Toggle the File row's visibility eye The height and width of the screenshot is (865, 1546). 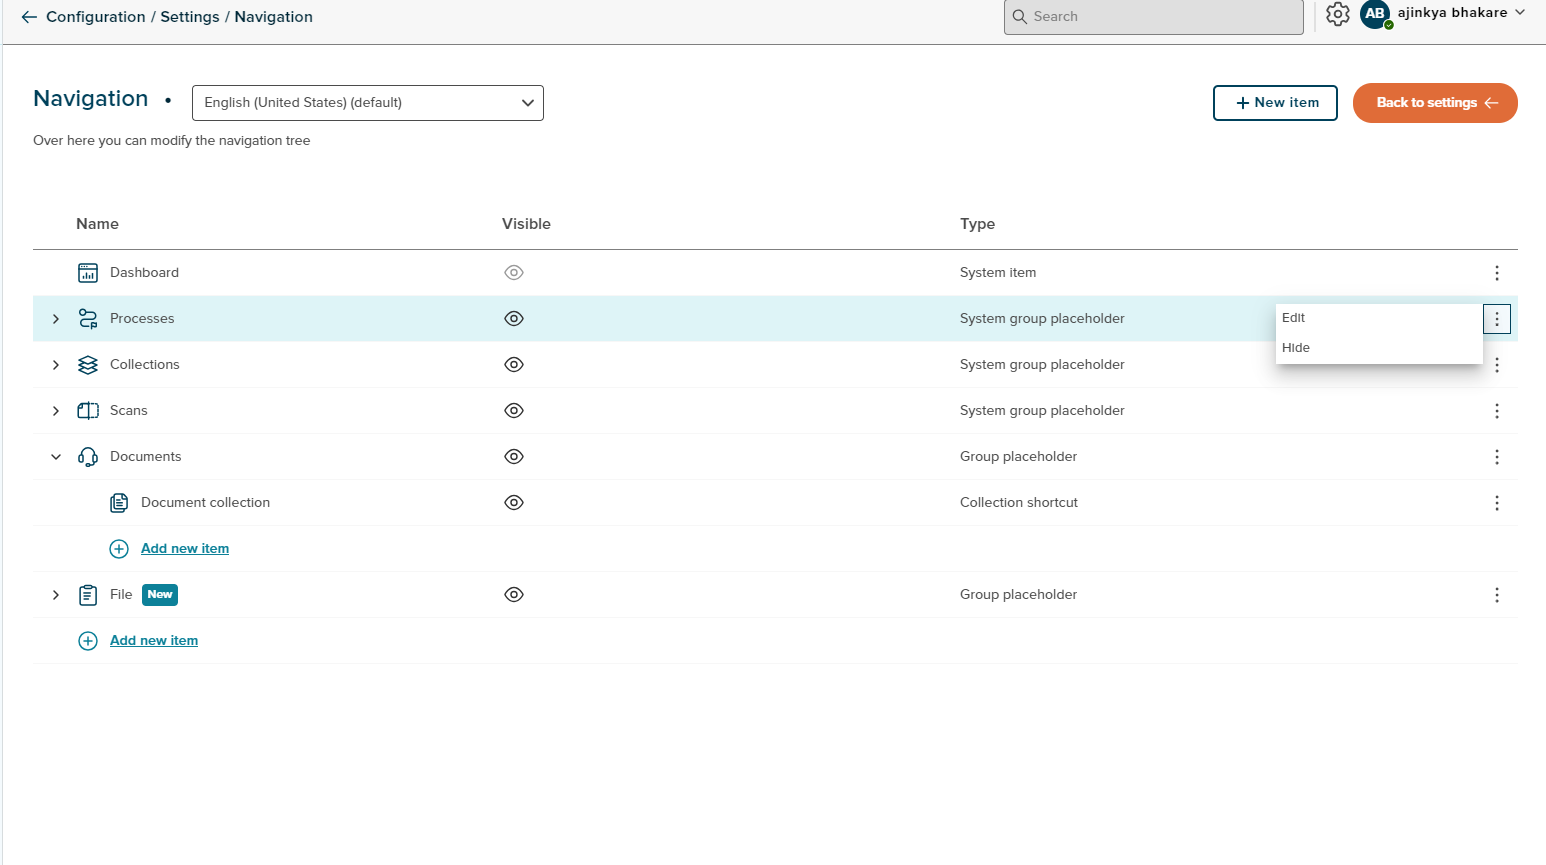513,594
